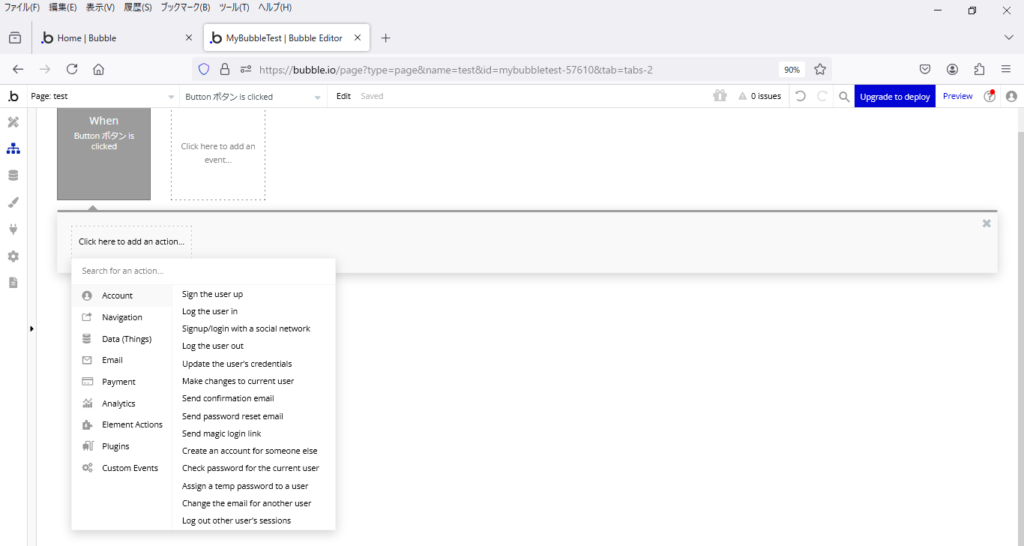Expand the Page: test dropdown
1024x546 pixels.
click(x=103, y=96)
